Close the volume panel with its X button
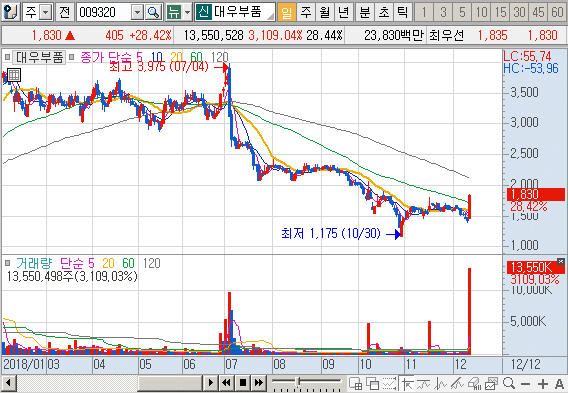Image resolution: width=568 pixels, height=393 pixels. pos(561,262)
